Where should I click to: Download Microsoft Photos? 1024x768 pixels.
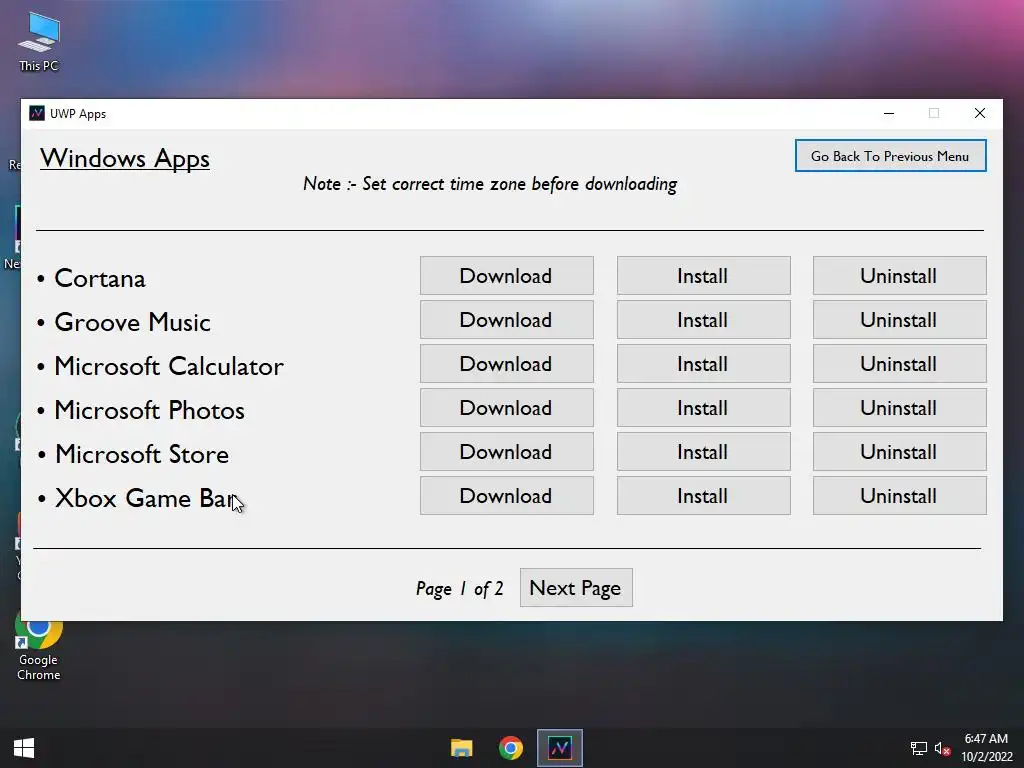(506, 408)
